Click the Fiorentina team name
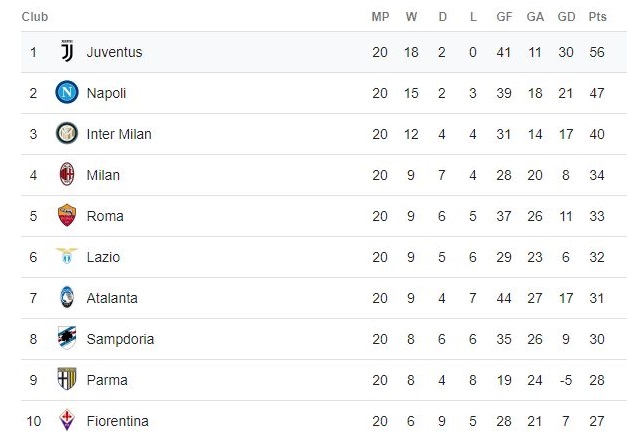The height and width of the screenshot is (439, 627). click(116, 421)
